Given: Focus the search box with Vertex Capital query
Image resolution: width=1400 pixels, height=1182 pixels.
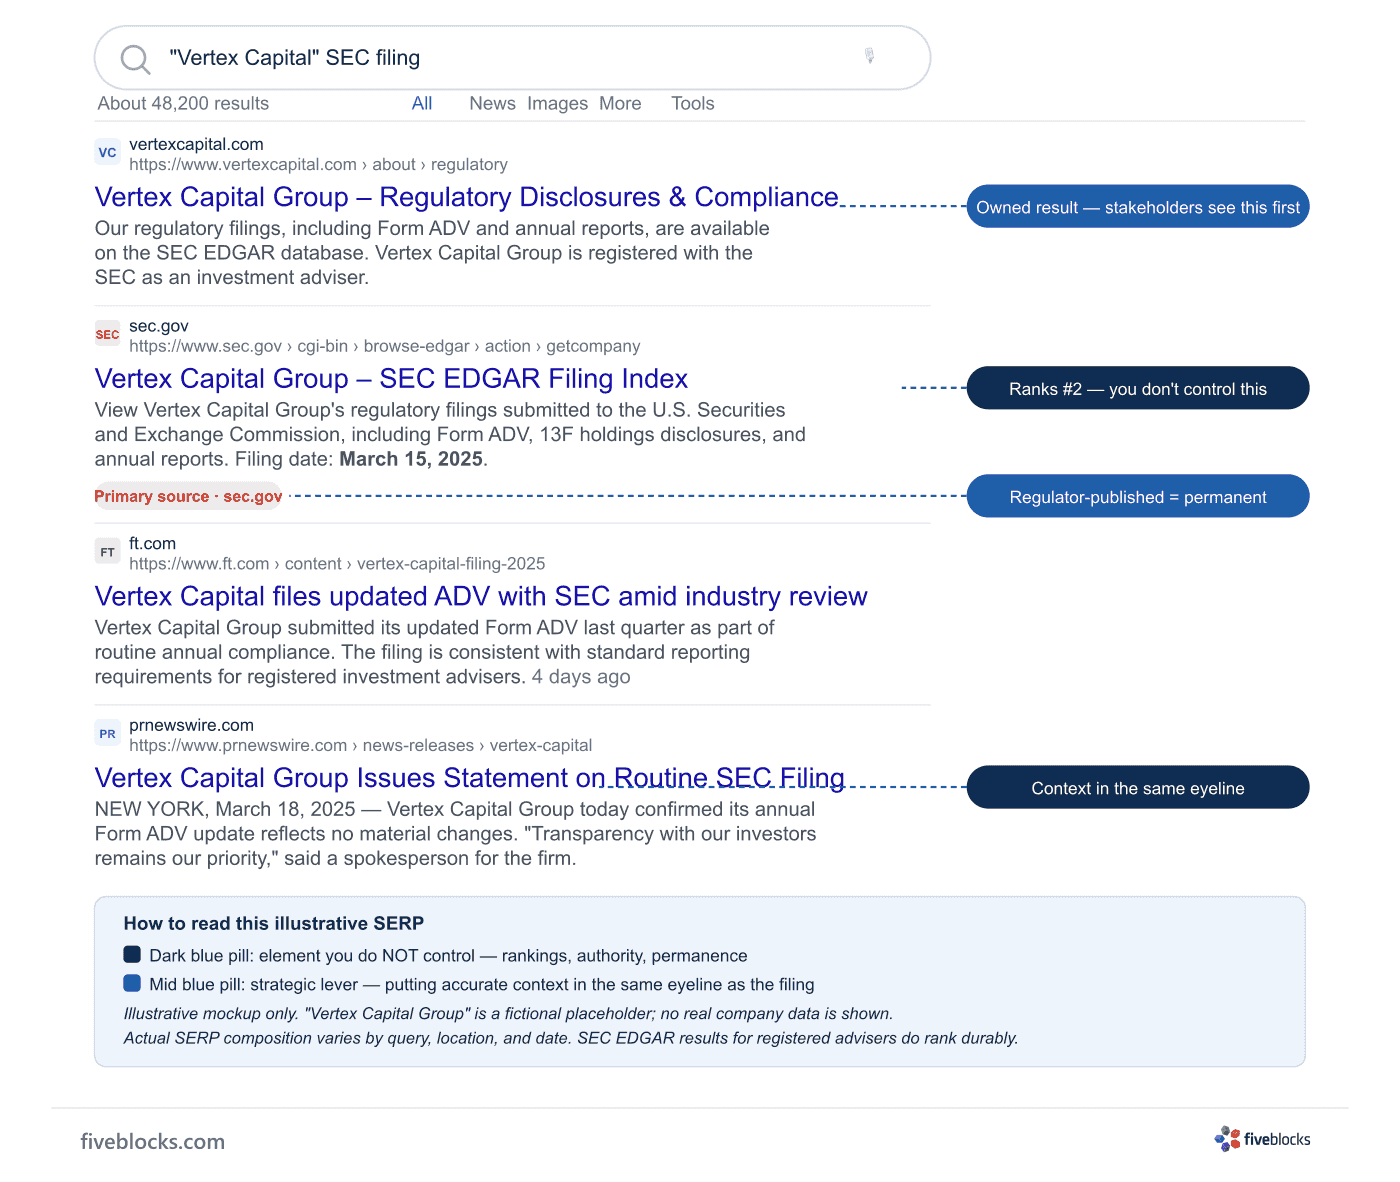Looking at the screenshot, I should pos(512,58).
